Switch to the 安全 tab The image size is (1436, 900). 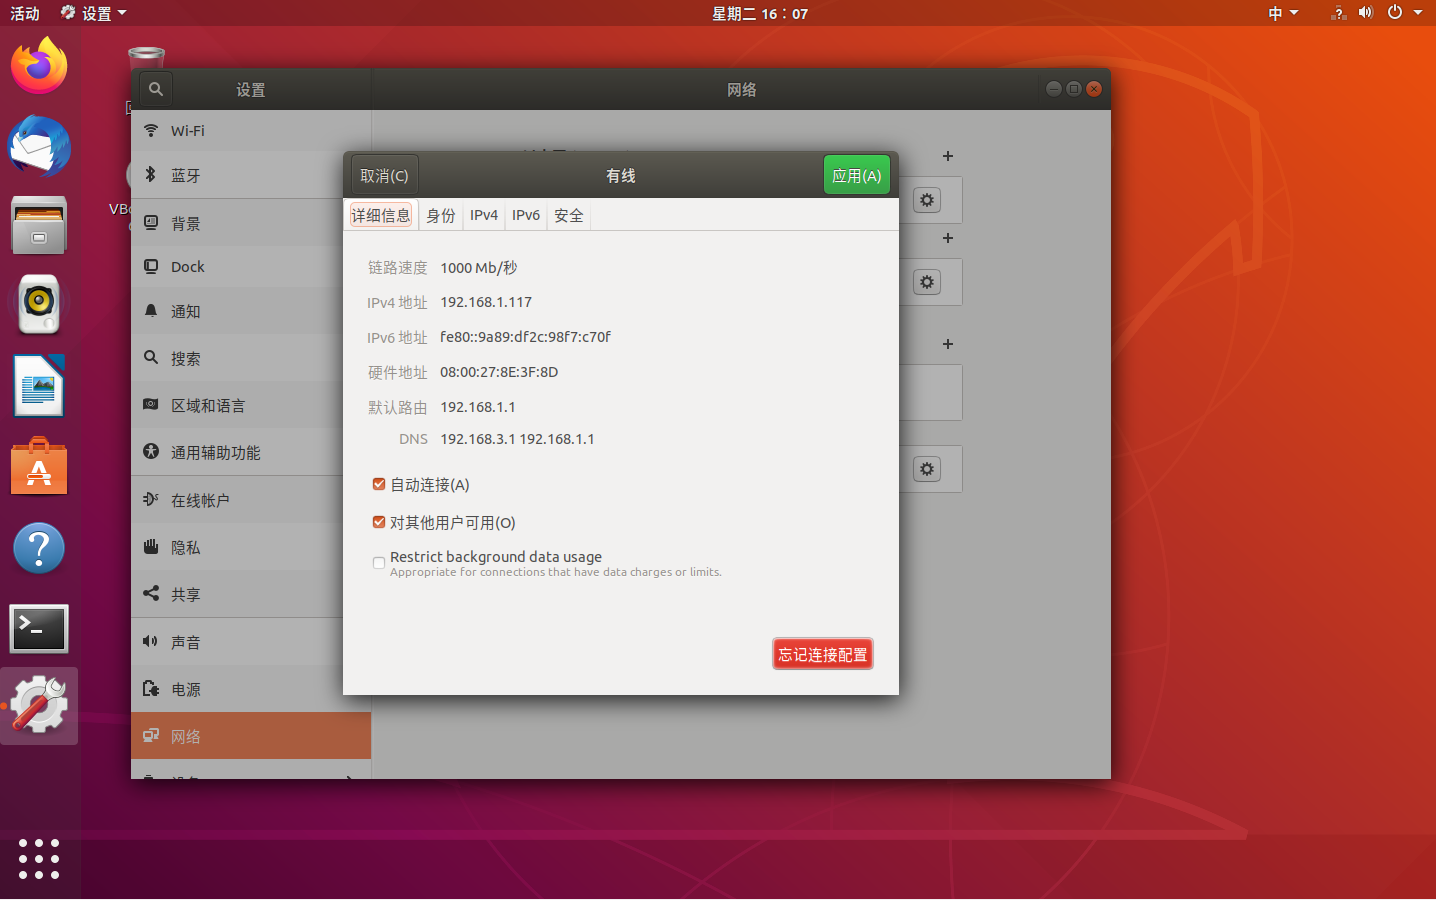click(568, 214)
